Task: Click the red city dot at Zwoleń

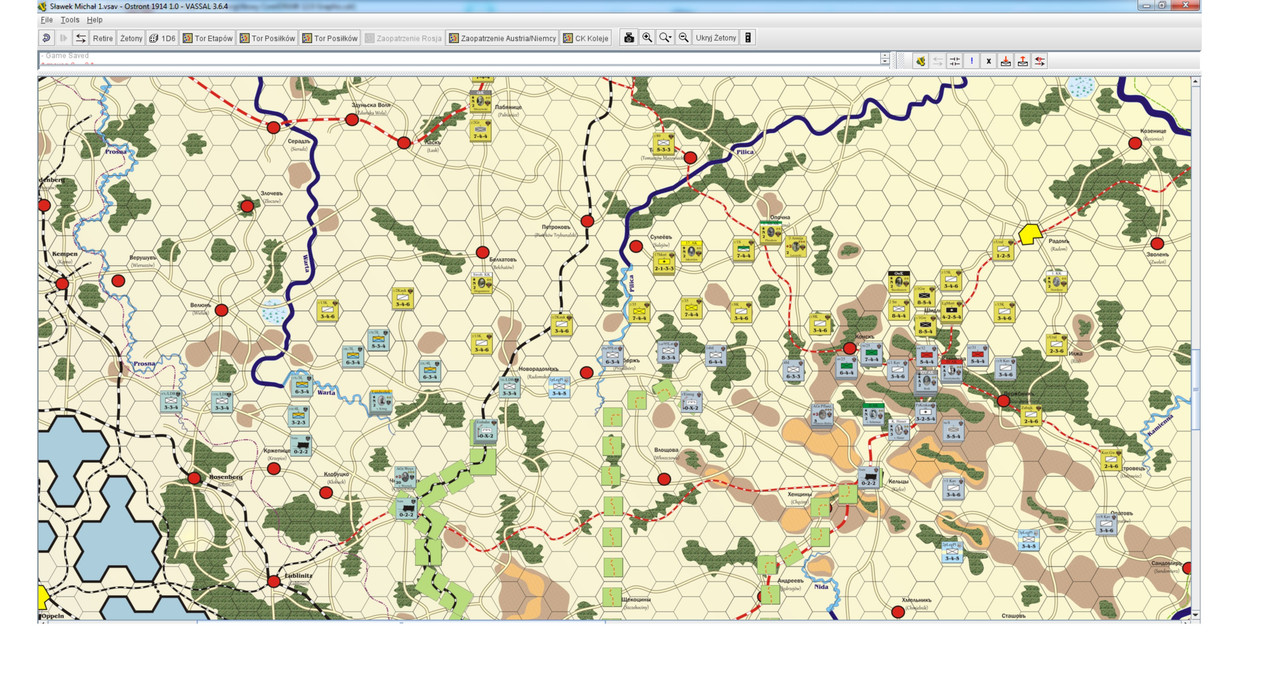Action: [1157, 243]
